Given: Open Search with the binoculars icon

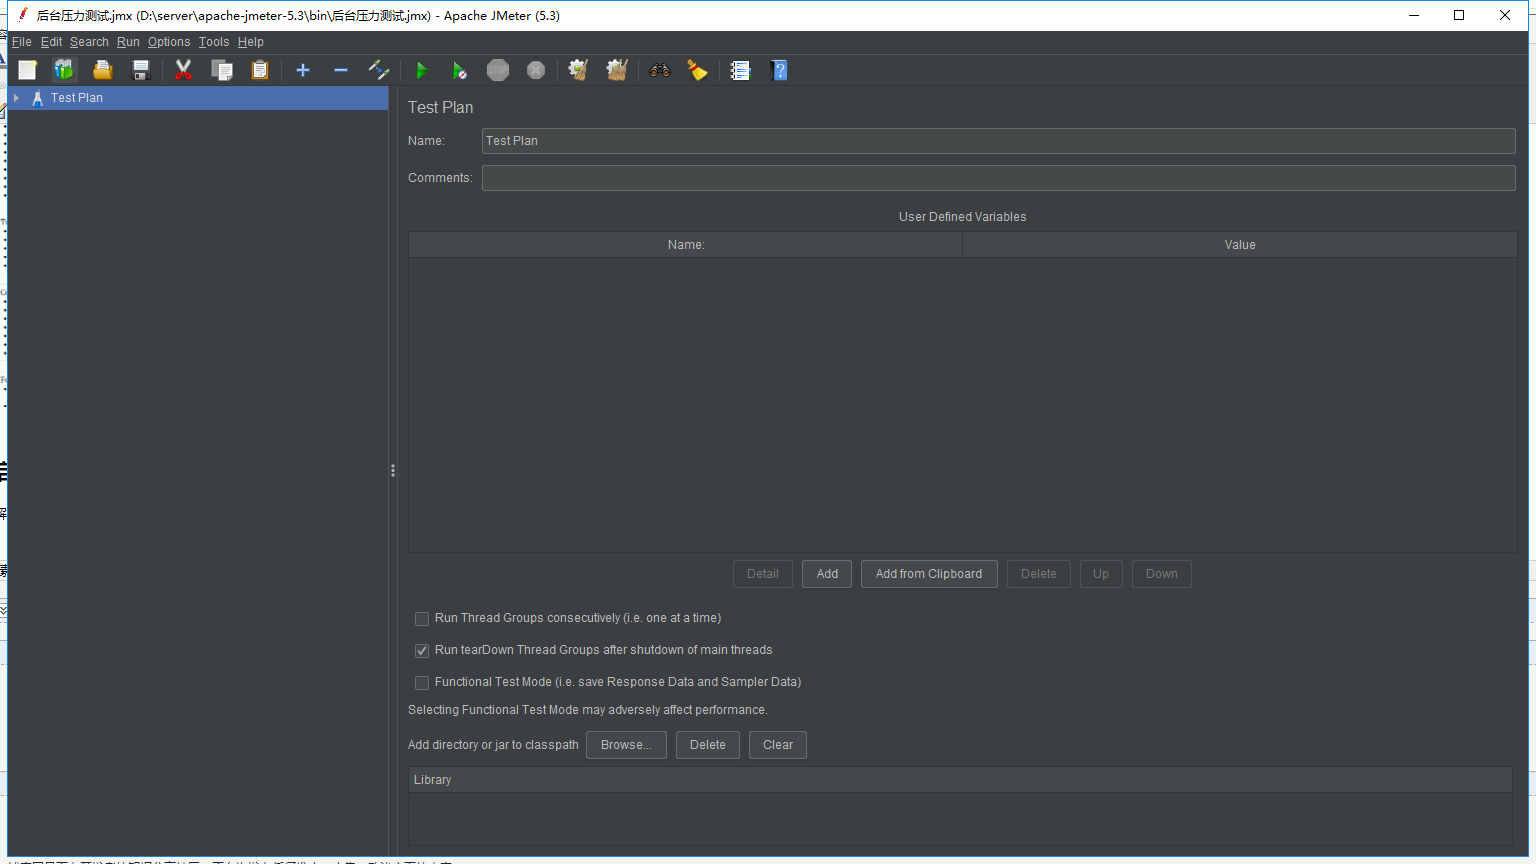Looking at the screenshot, I should pyautogui.click(x=660, y=70).
